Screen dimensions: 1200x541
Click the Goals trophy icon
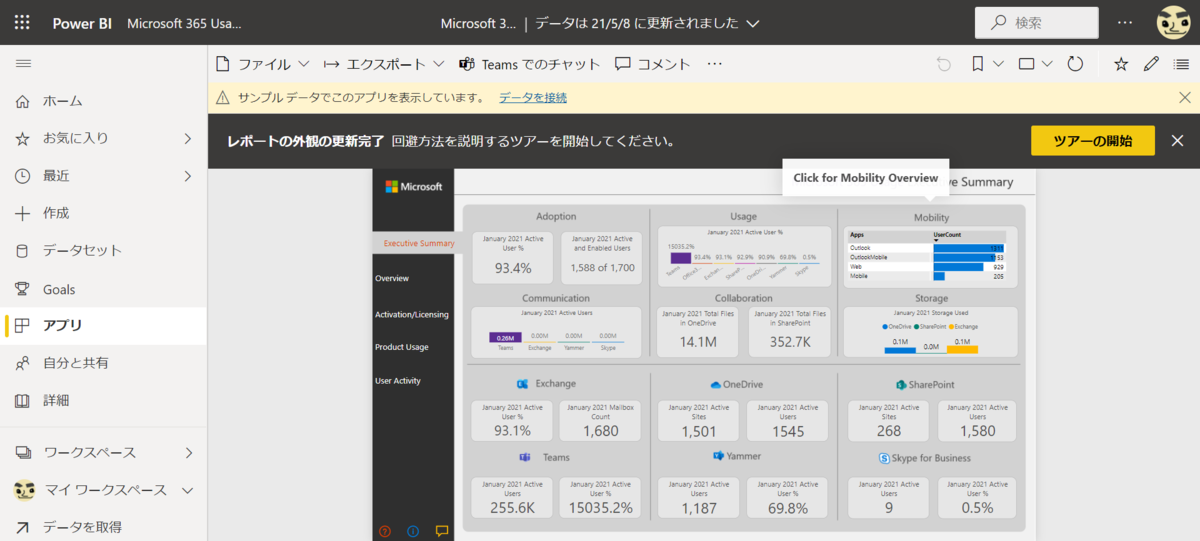pyautogui.click(x=23, y=289)
